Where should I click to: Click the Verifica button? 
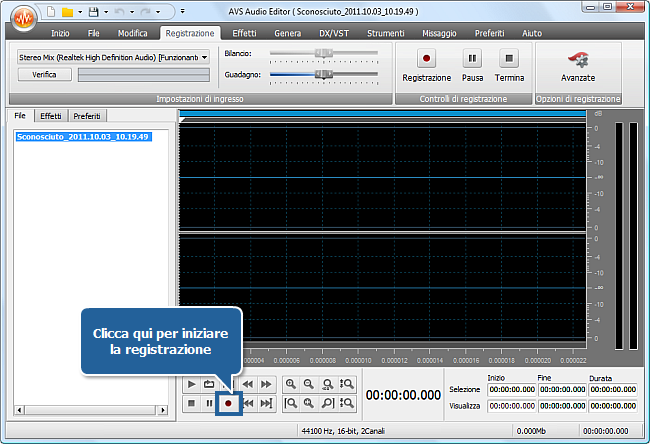pos(44,75)
